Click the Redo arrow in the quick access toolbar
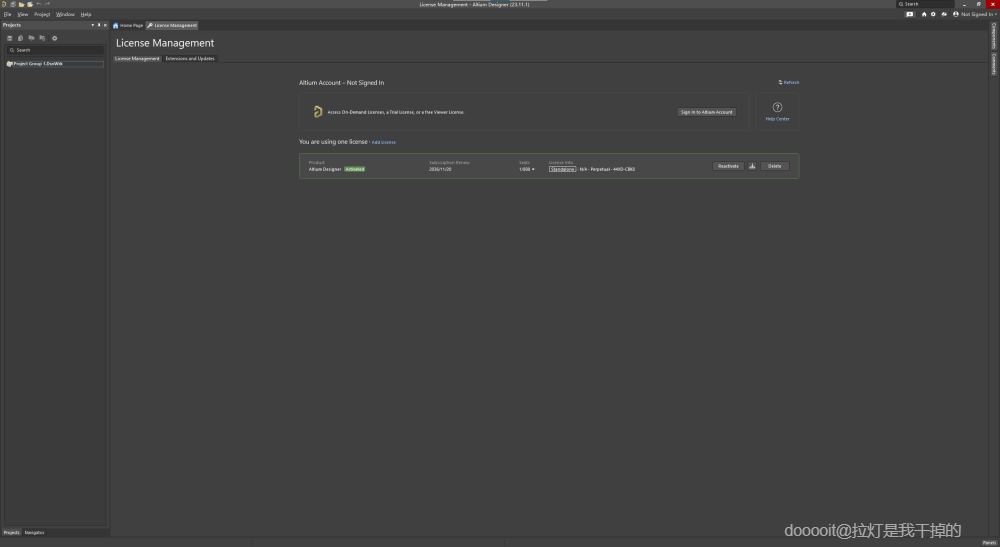The image size is (1000, 547). tap(47, 4)
